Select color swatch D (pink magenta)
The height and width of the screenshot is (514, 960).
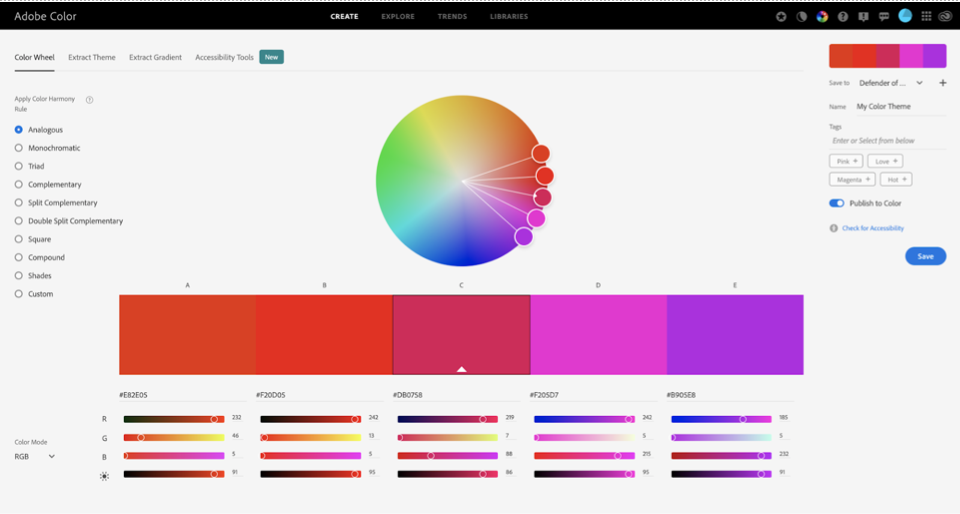click(x=598, y=335)
